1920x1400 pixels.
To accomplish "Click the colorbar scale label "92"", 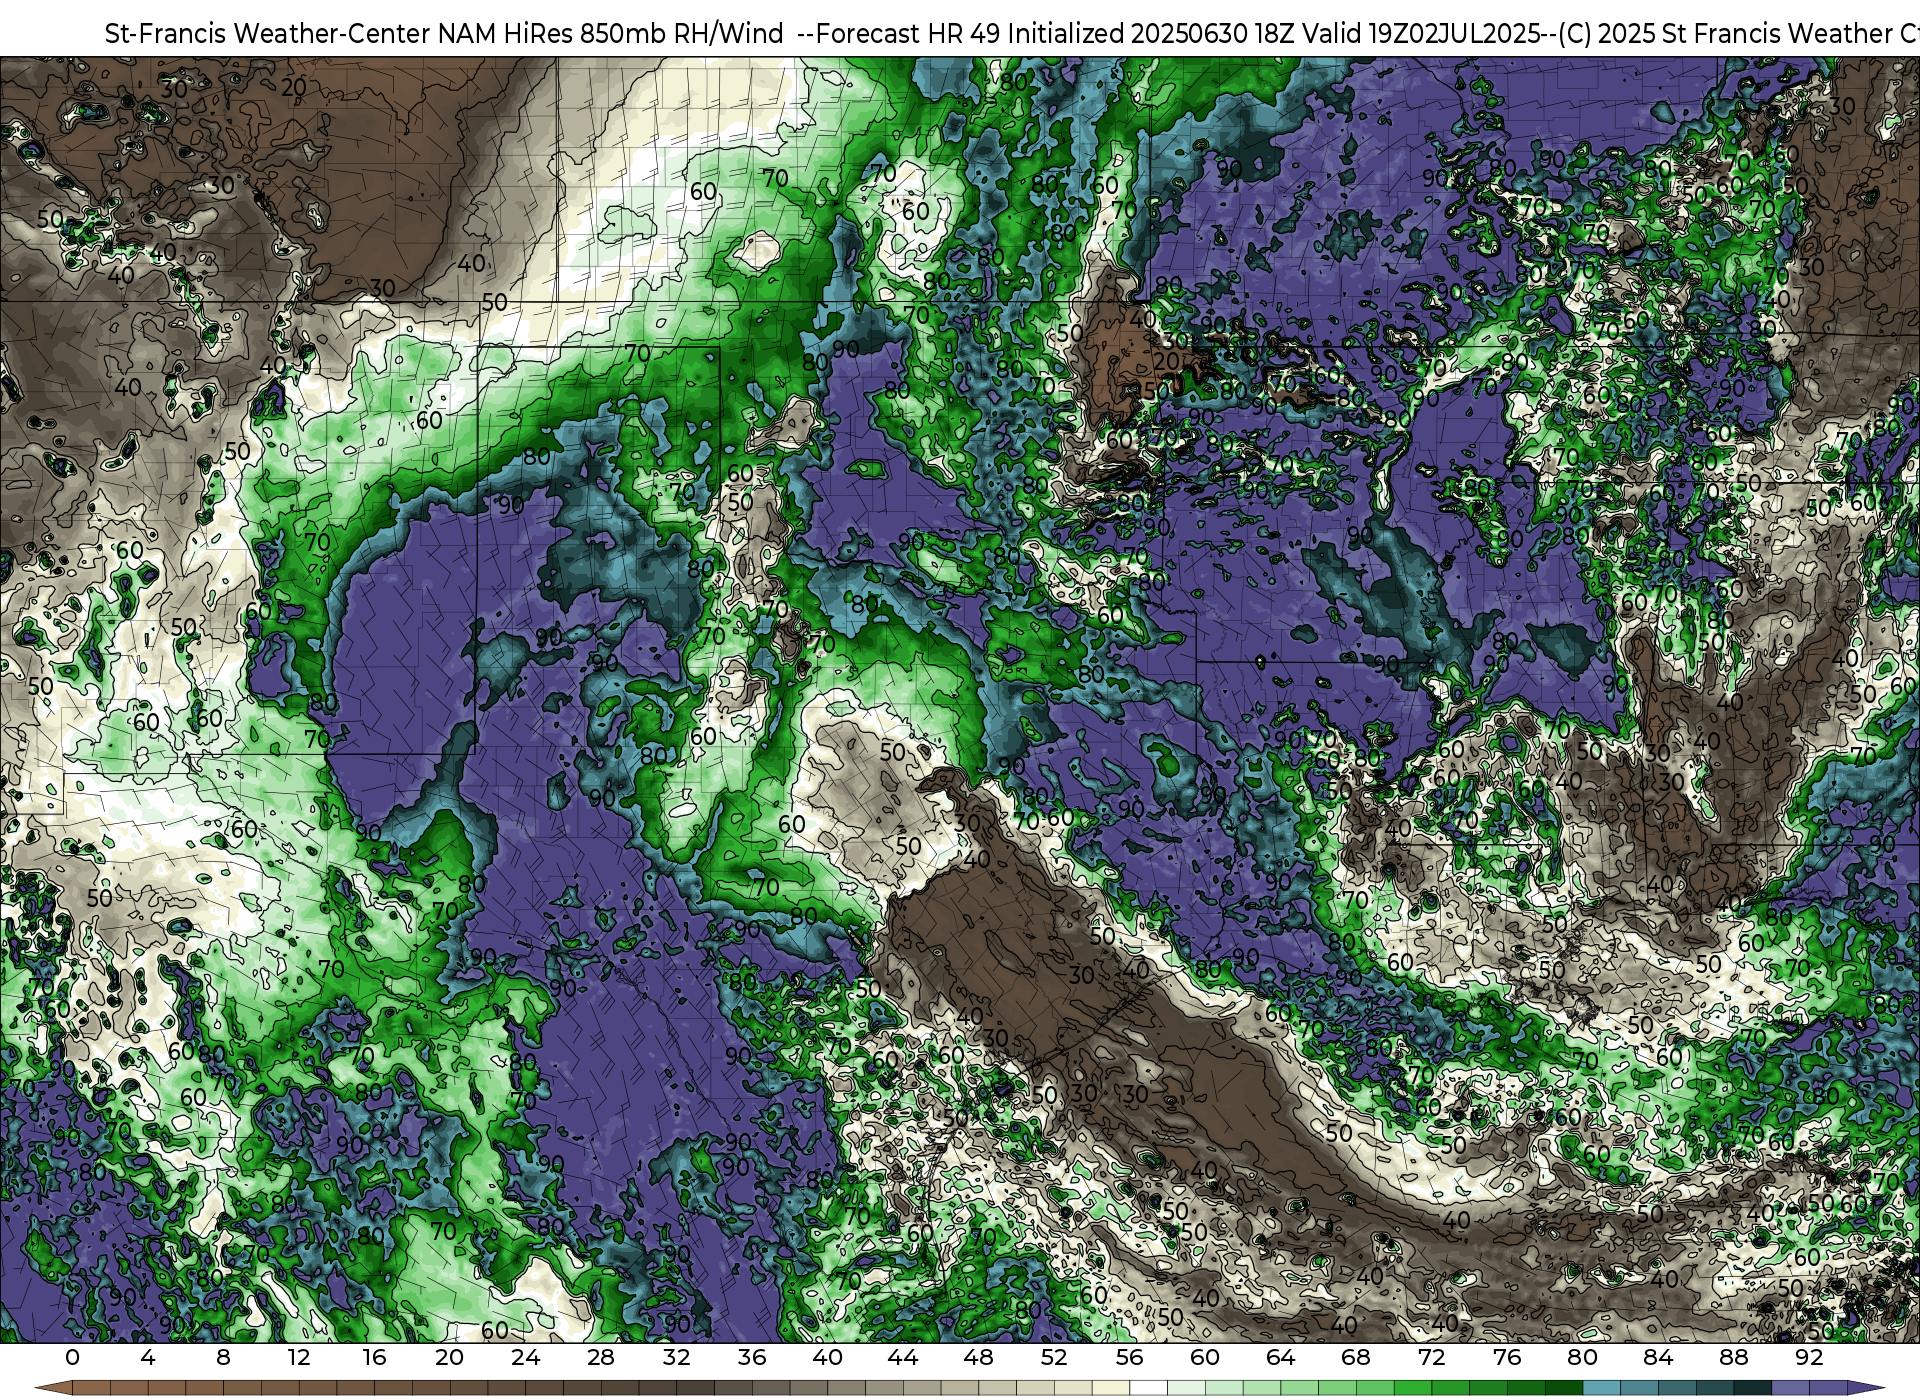I will [1809, 1357].
